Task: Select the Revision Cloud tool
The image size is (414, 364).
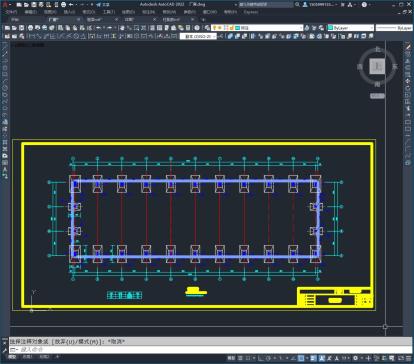Action: tap(5, 95)
